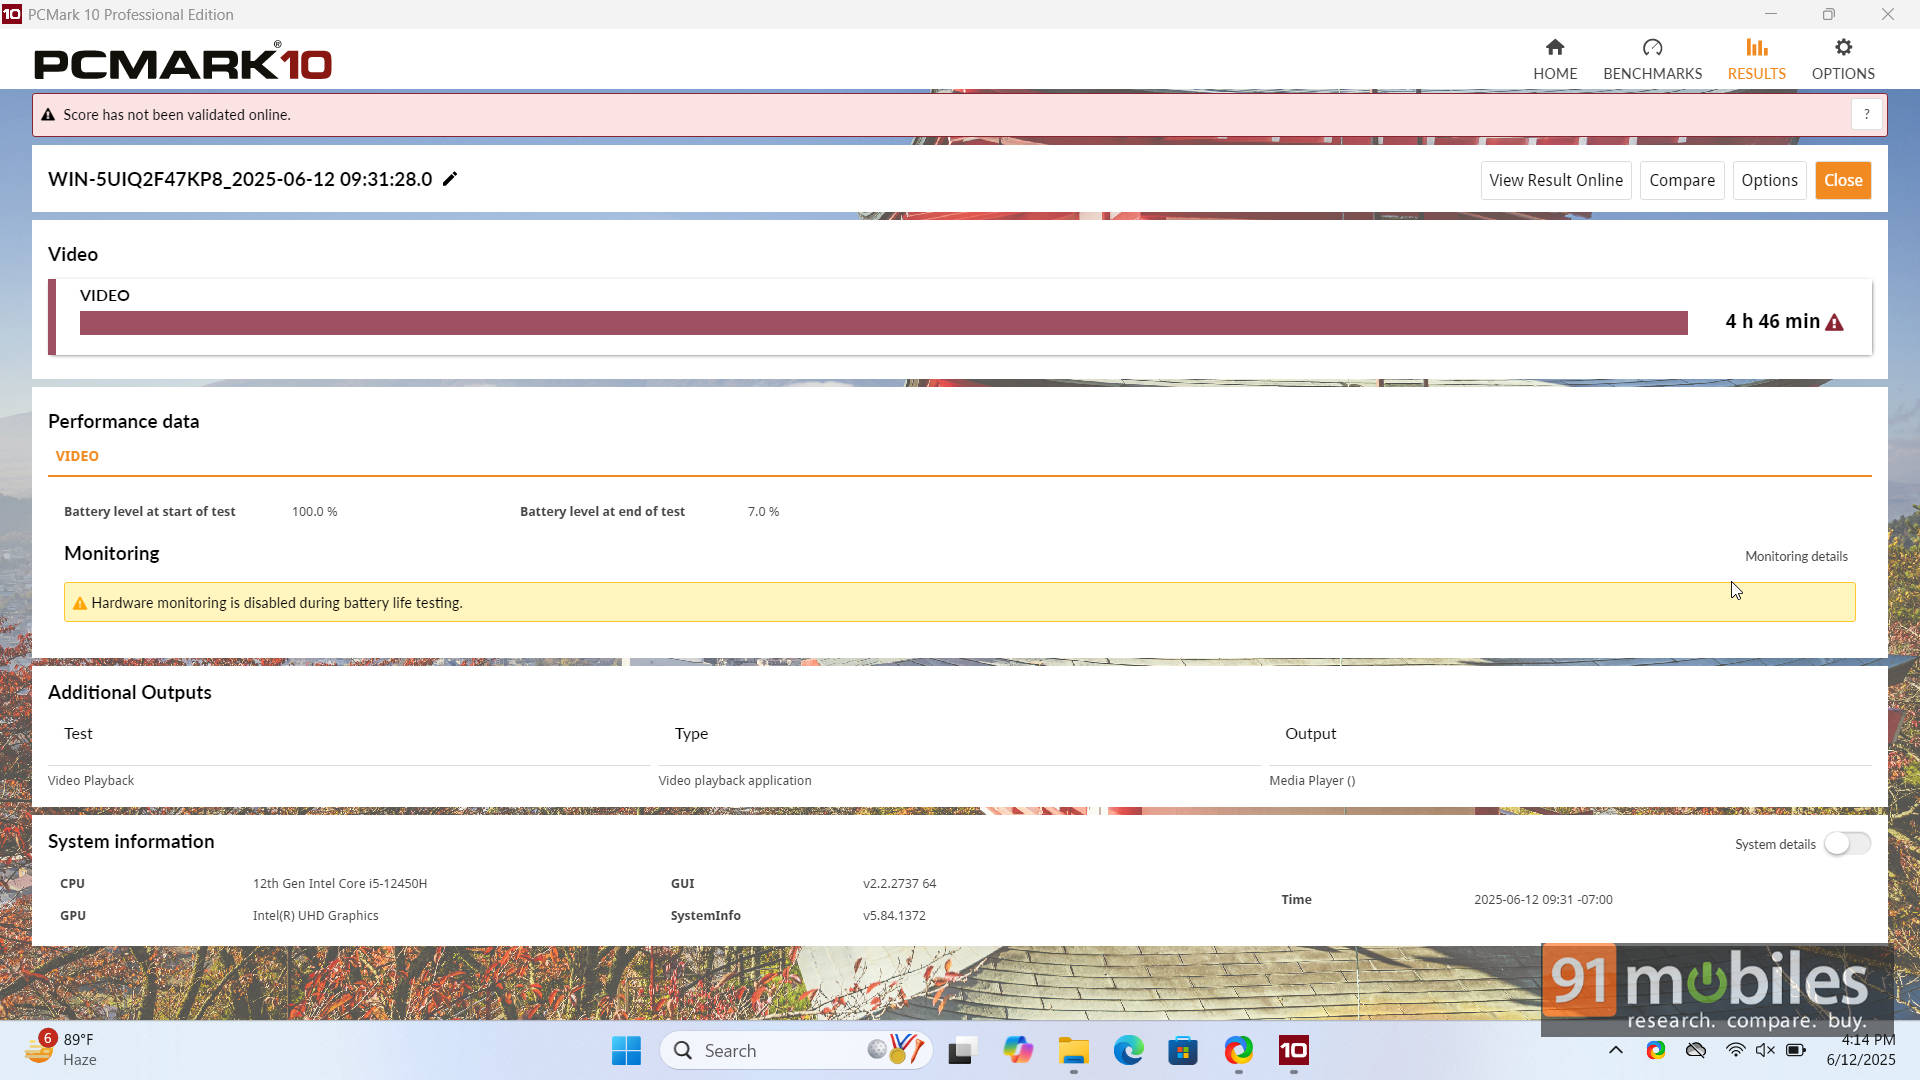Click the pencil icon to rename result
1920x1080 pixels.
click(450, 179)
